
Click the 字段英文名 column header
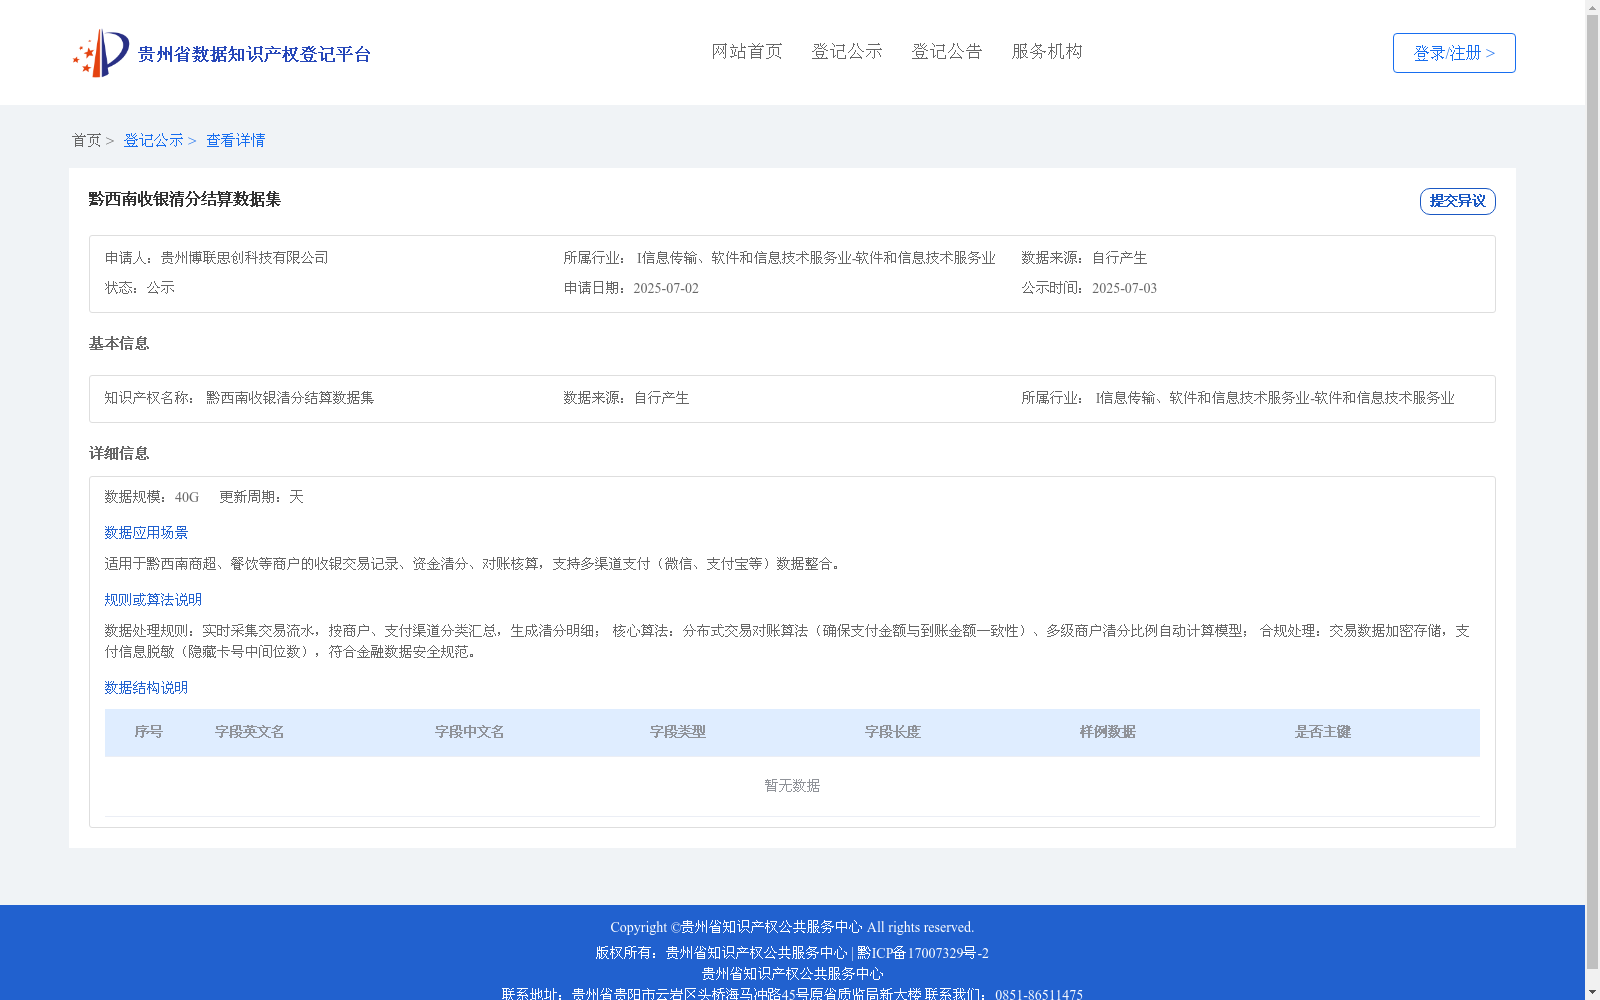tap(250, 732)
